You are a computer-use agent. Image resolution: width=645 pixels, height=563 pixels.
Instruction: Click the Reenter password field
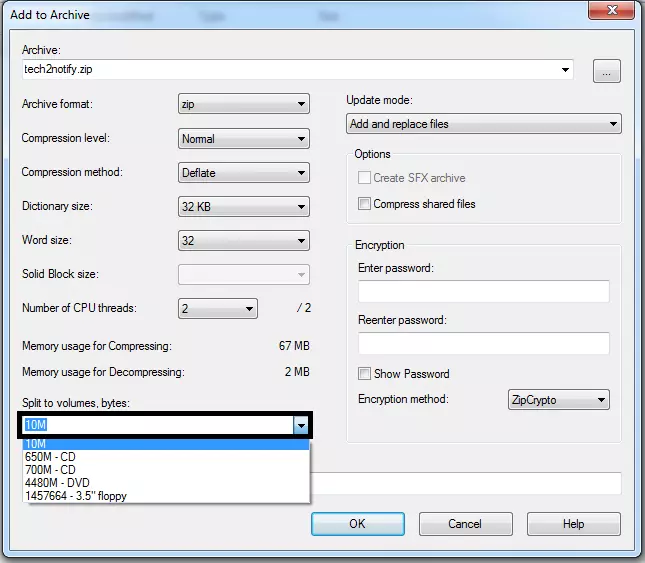pos(484,343)
